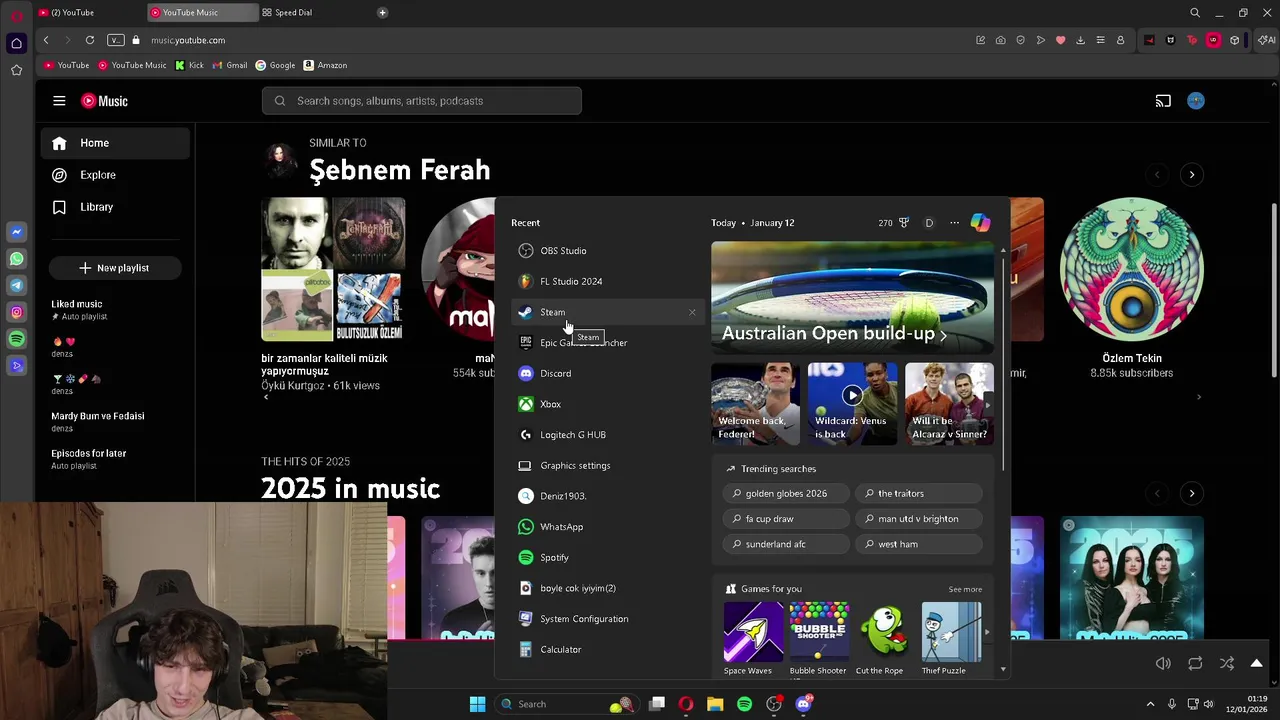
Task: Open the Alcaraz v Sinner card
Action: pyautogui.click(x=949, y=404)
